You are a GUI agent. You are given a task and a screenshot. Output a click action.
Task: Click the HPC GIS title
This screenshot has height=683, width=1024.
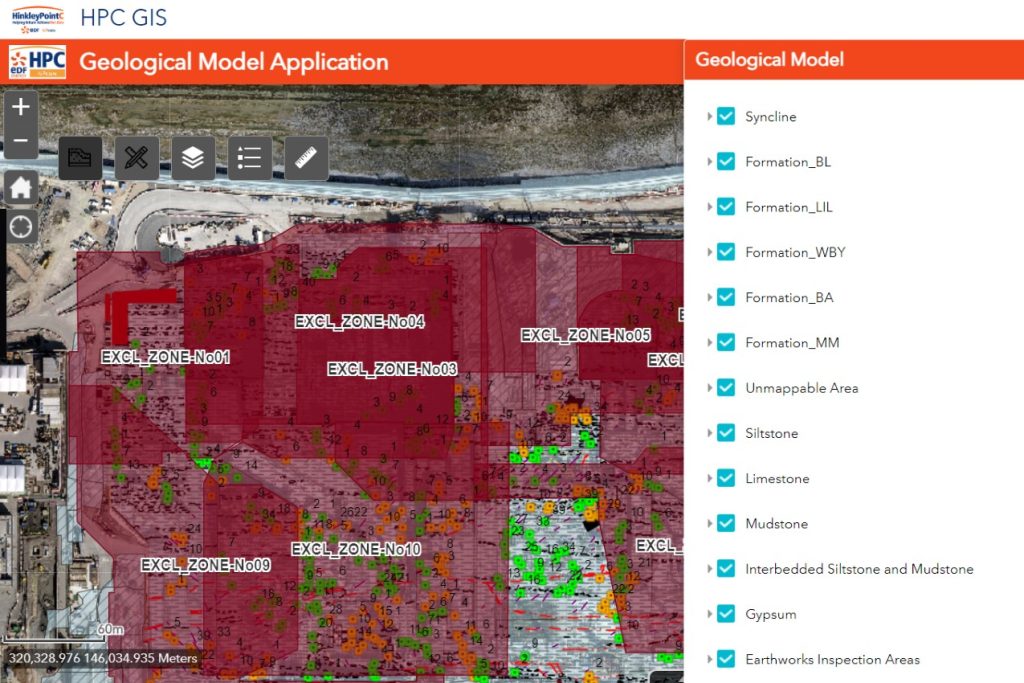pos(123,18)
